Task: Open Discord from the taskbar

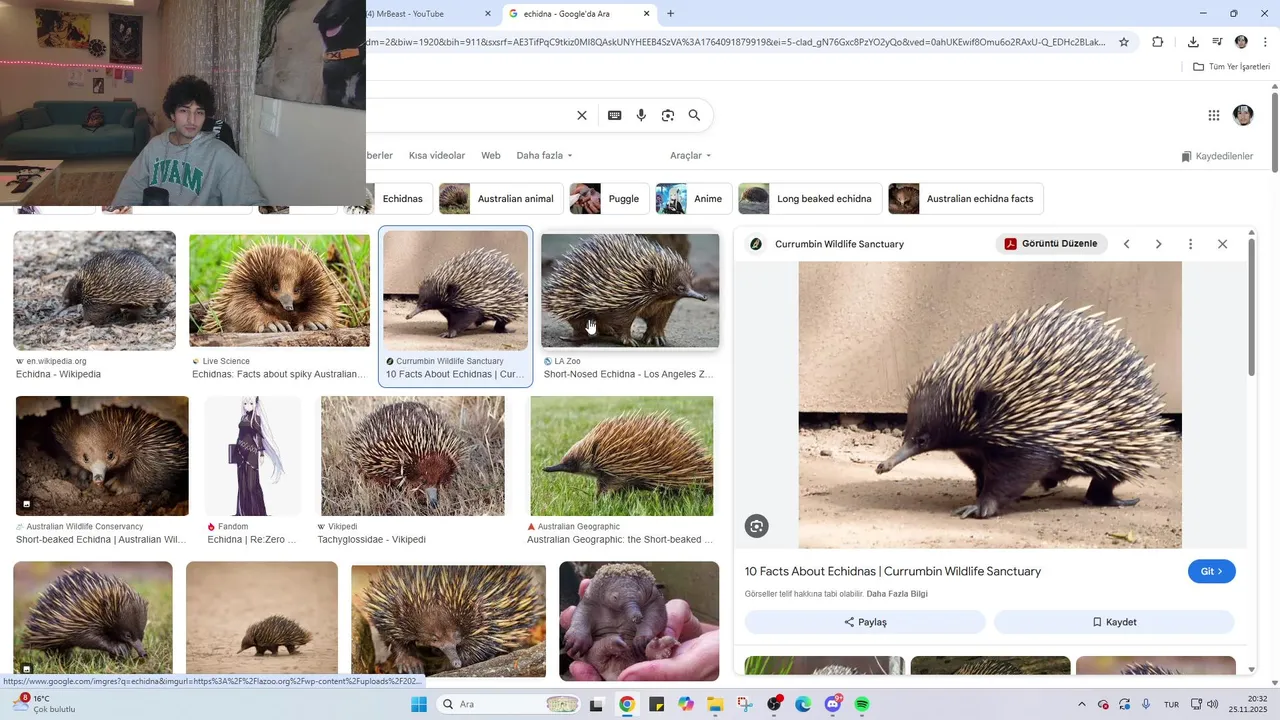Action: (833, 704)
